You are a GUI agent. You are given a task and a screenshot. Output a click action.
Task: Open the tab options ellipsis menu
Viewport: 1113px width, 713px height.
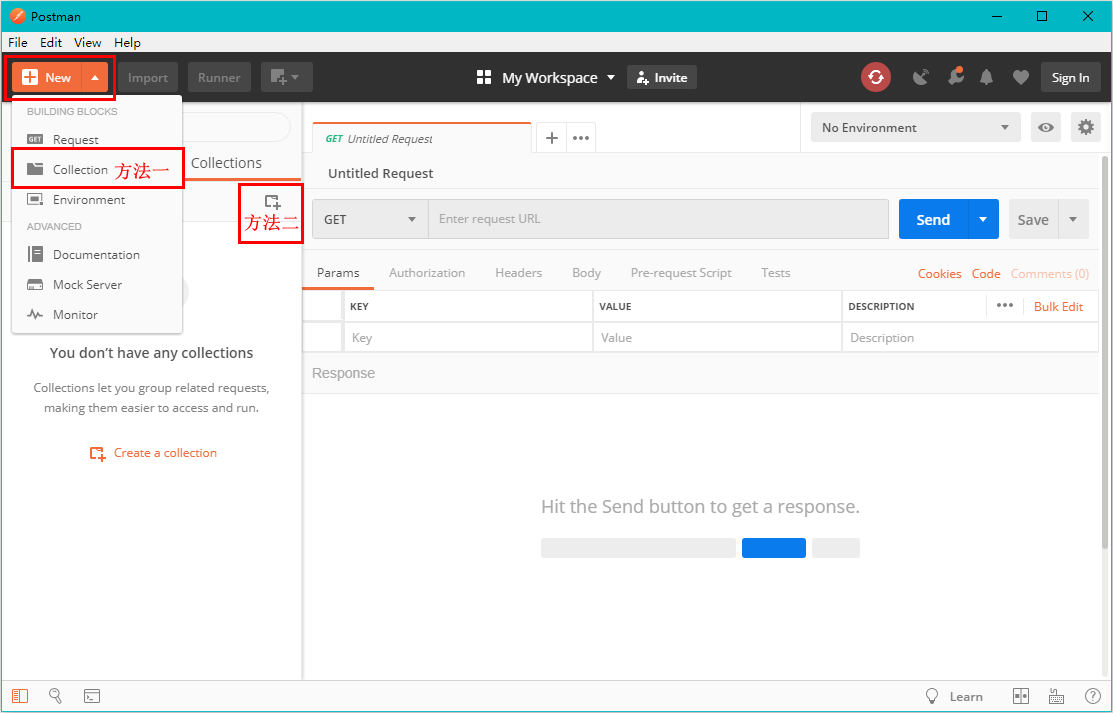click(x=581, y=138)
